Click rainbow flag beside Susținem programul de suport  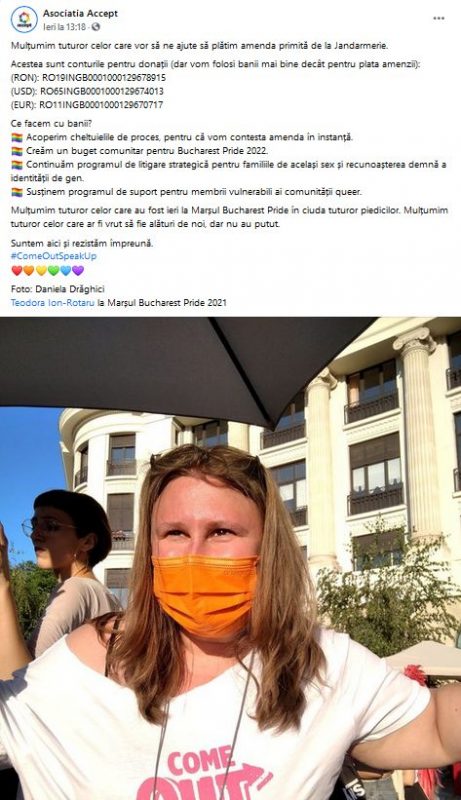17,192
